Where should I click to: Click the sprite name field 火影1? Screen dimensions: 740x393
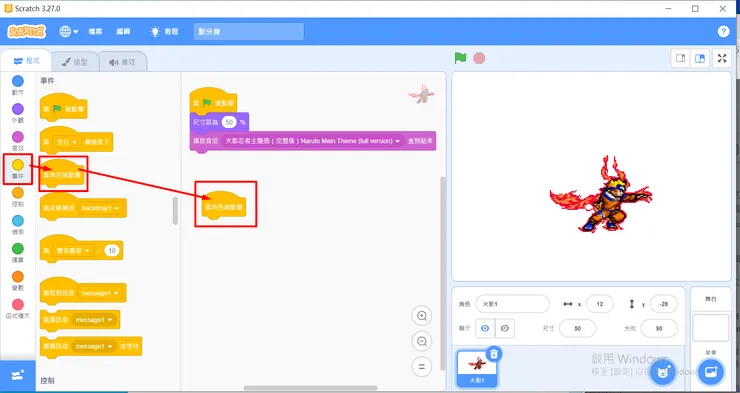513,304
